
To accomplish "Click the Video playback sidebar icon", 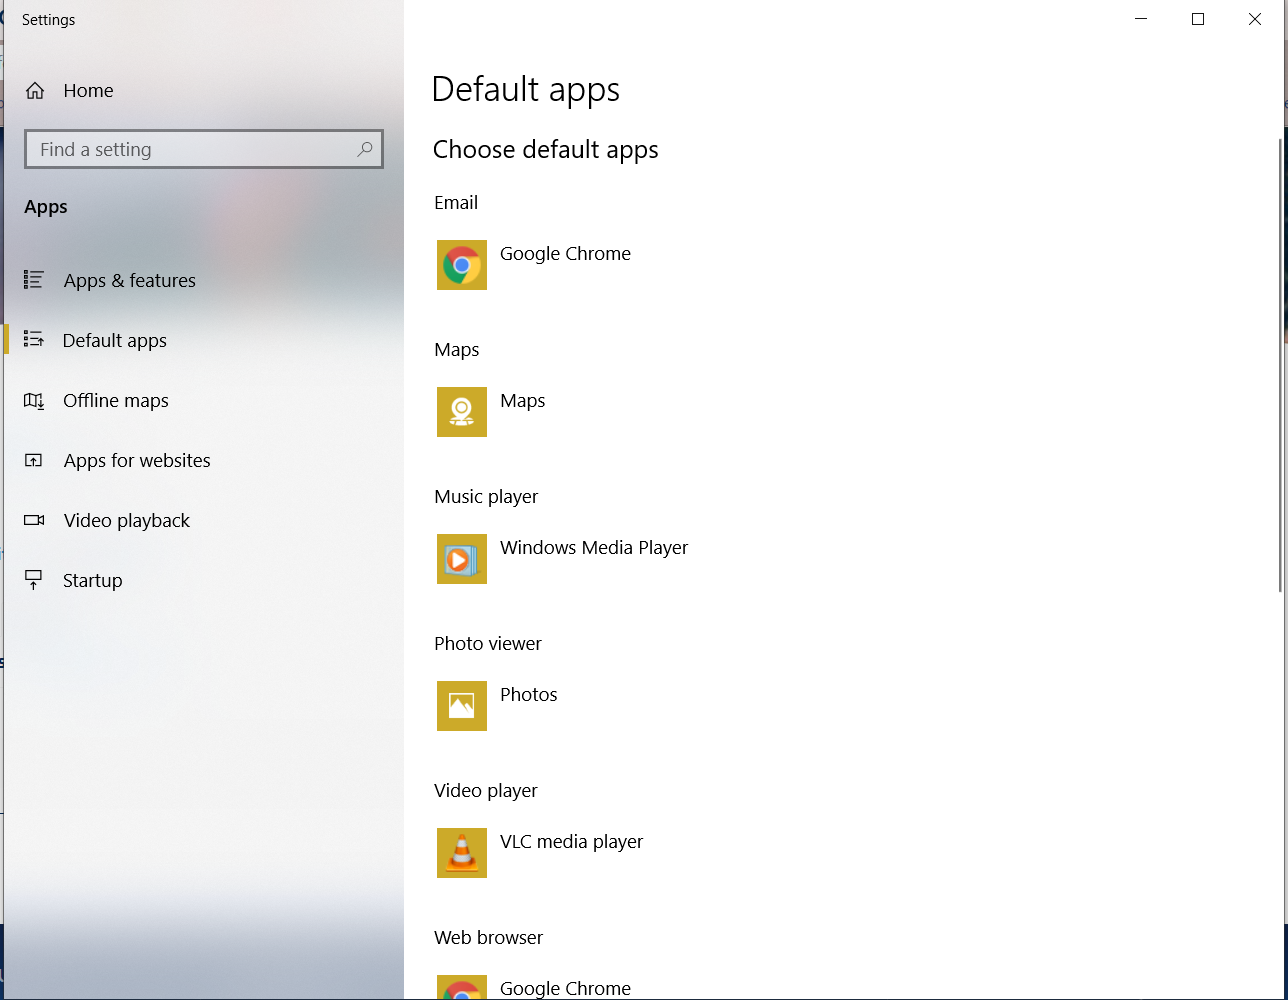I will click(34, 520).
